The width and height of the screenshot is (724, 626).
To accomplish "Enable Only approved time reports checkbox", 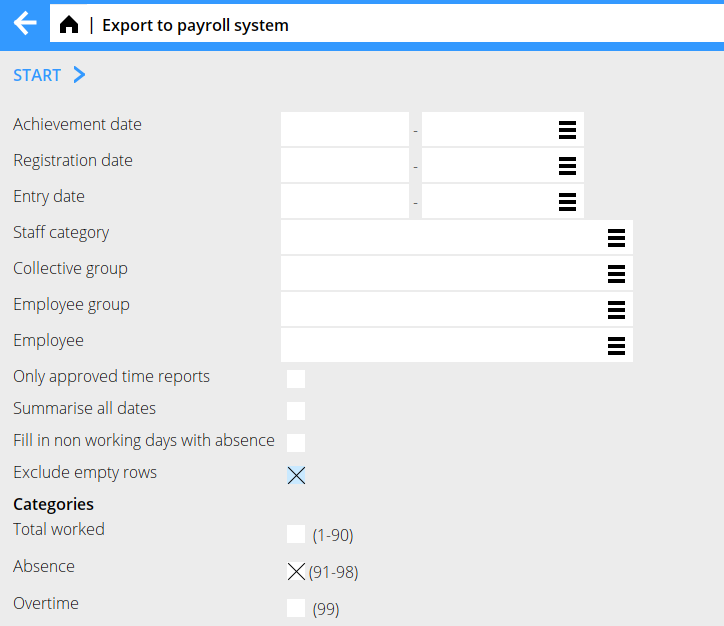I will 296,379.
